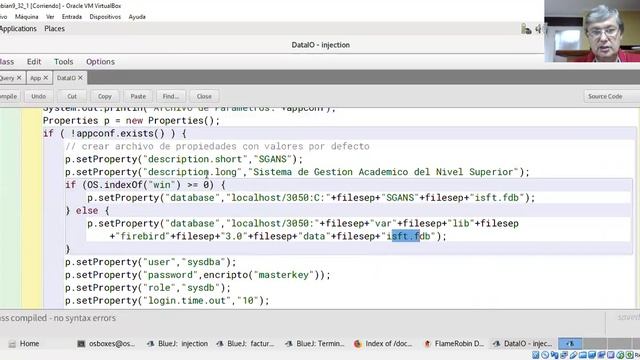Open the Class menu
Screen dimensions: 640x360
[7, 62]
